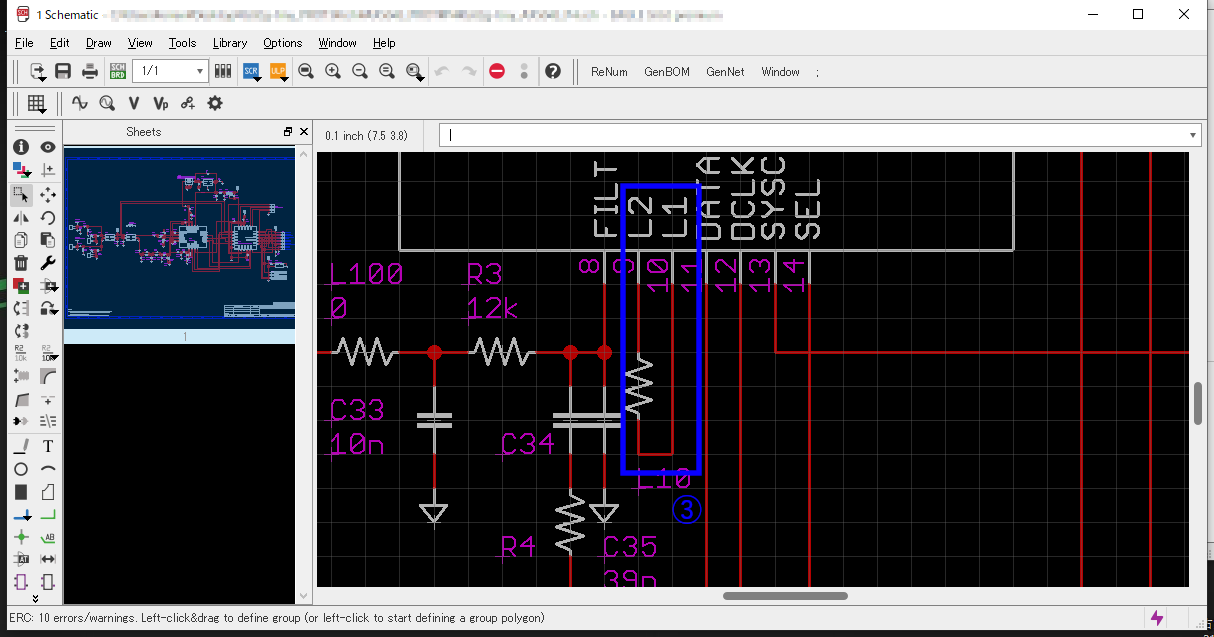Redraw the view with the zoom redraw icon
1214x637 pixels.
click(x=387, y=72)
